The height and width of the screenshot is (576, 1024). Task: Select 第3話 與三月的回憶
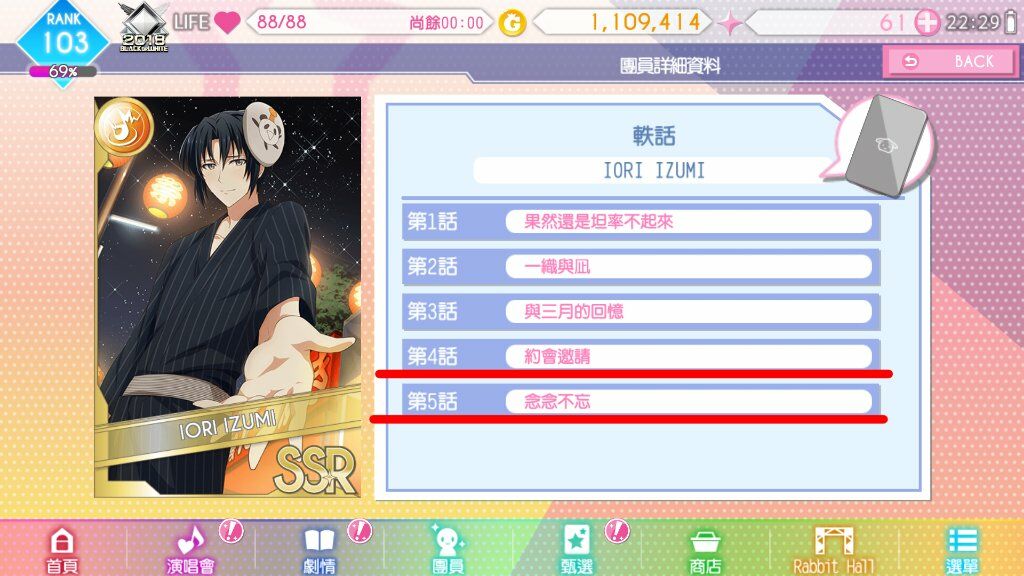click(641, 312)
